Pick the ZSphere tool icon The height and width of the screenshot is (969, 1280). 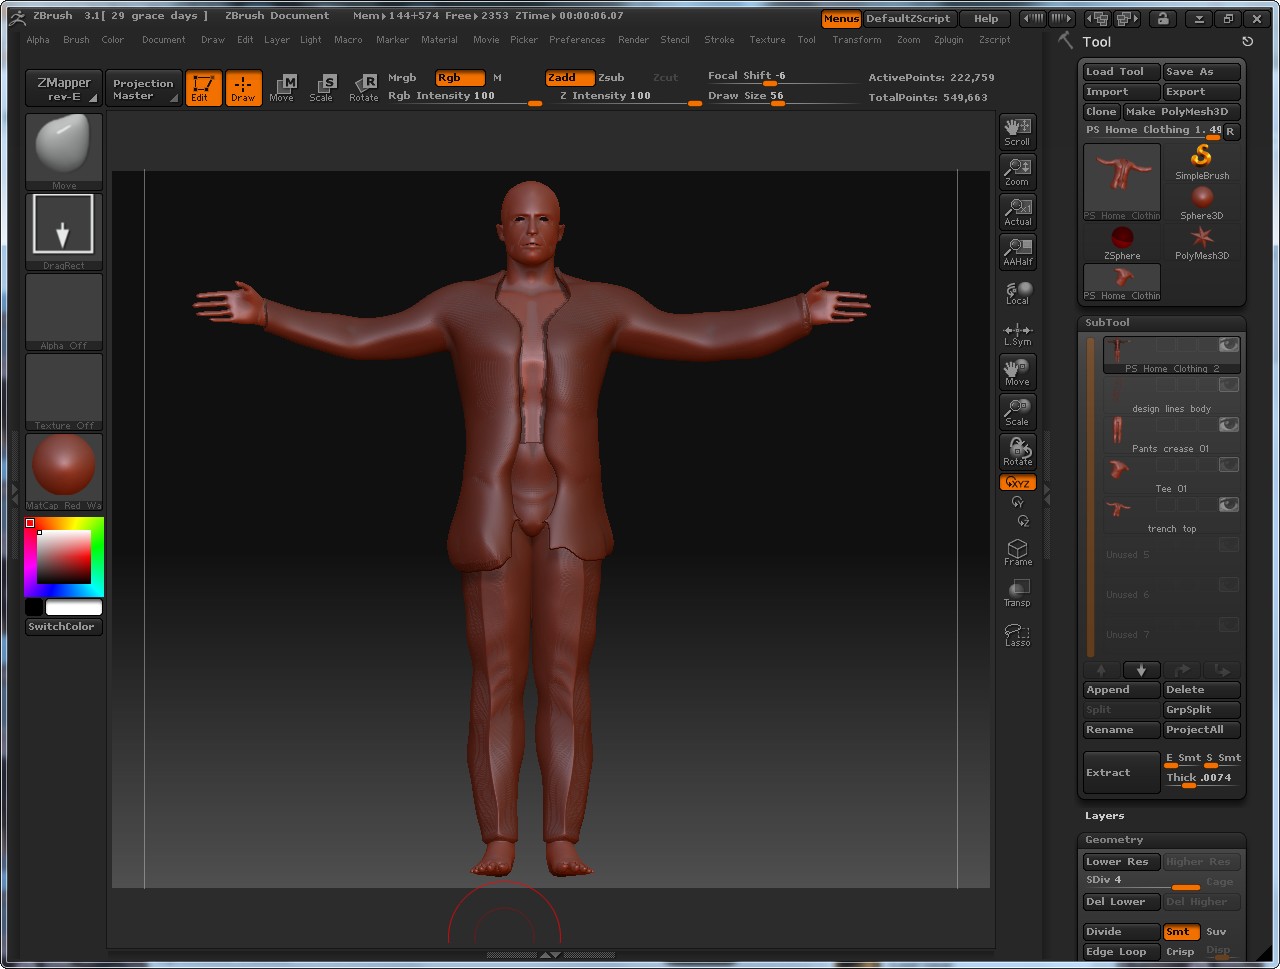(x=1122, y=241)
